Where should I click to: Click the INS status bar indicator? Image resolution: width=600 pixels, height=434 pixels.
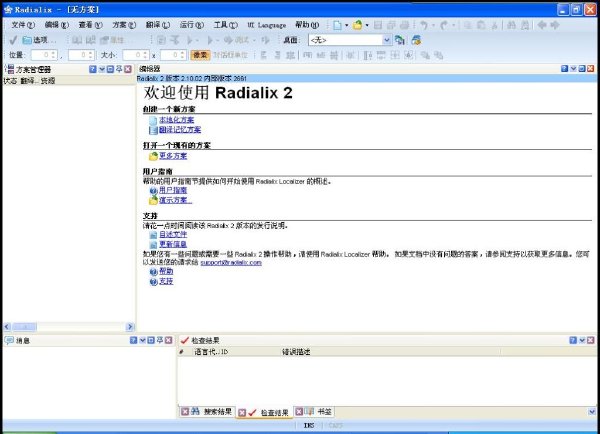pyautogui.click(x=309, y=425)
